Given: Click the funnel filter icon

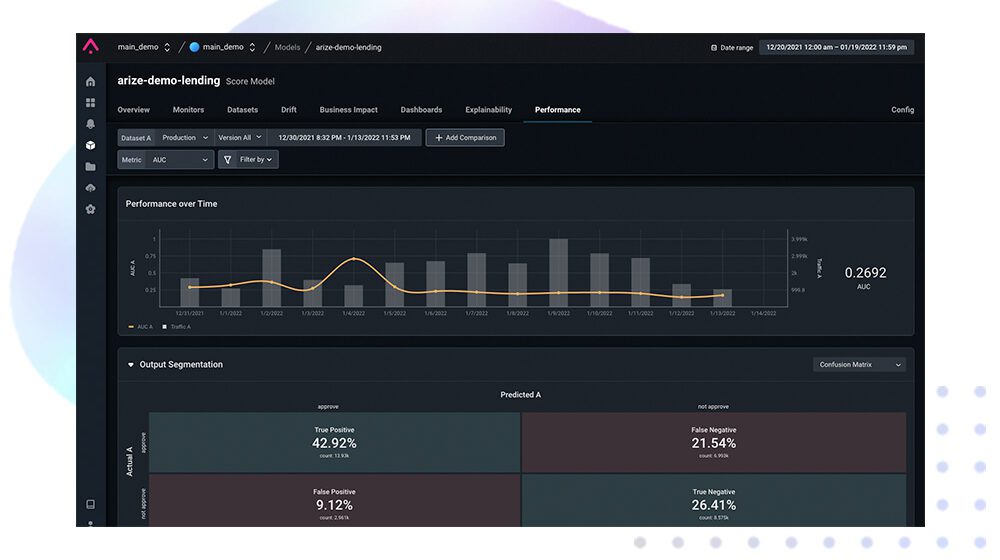Looking at the screenshot, I should tap(228, 159).
